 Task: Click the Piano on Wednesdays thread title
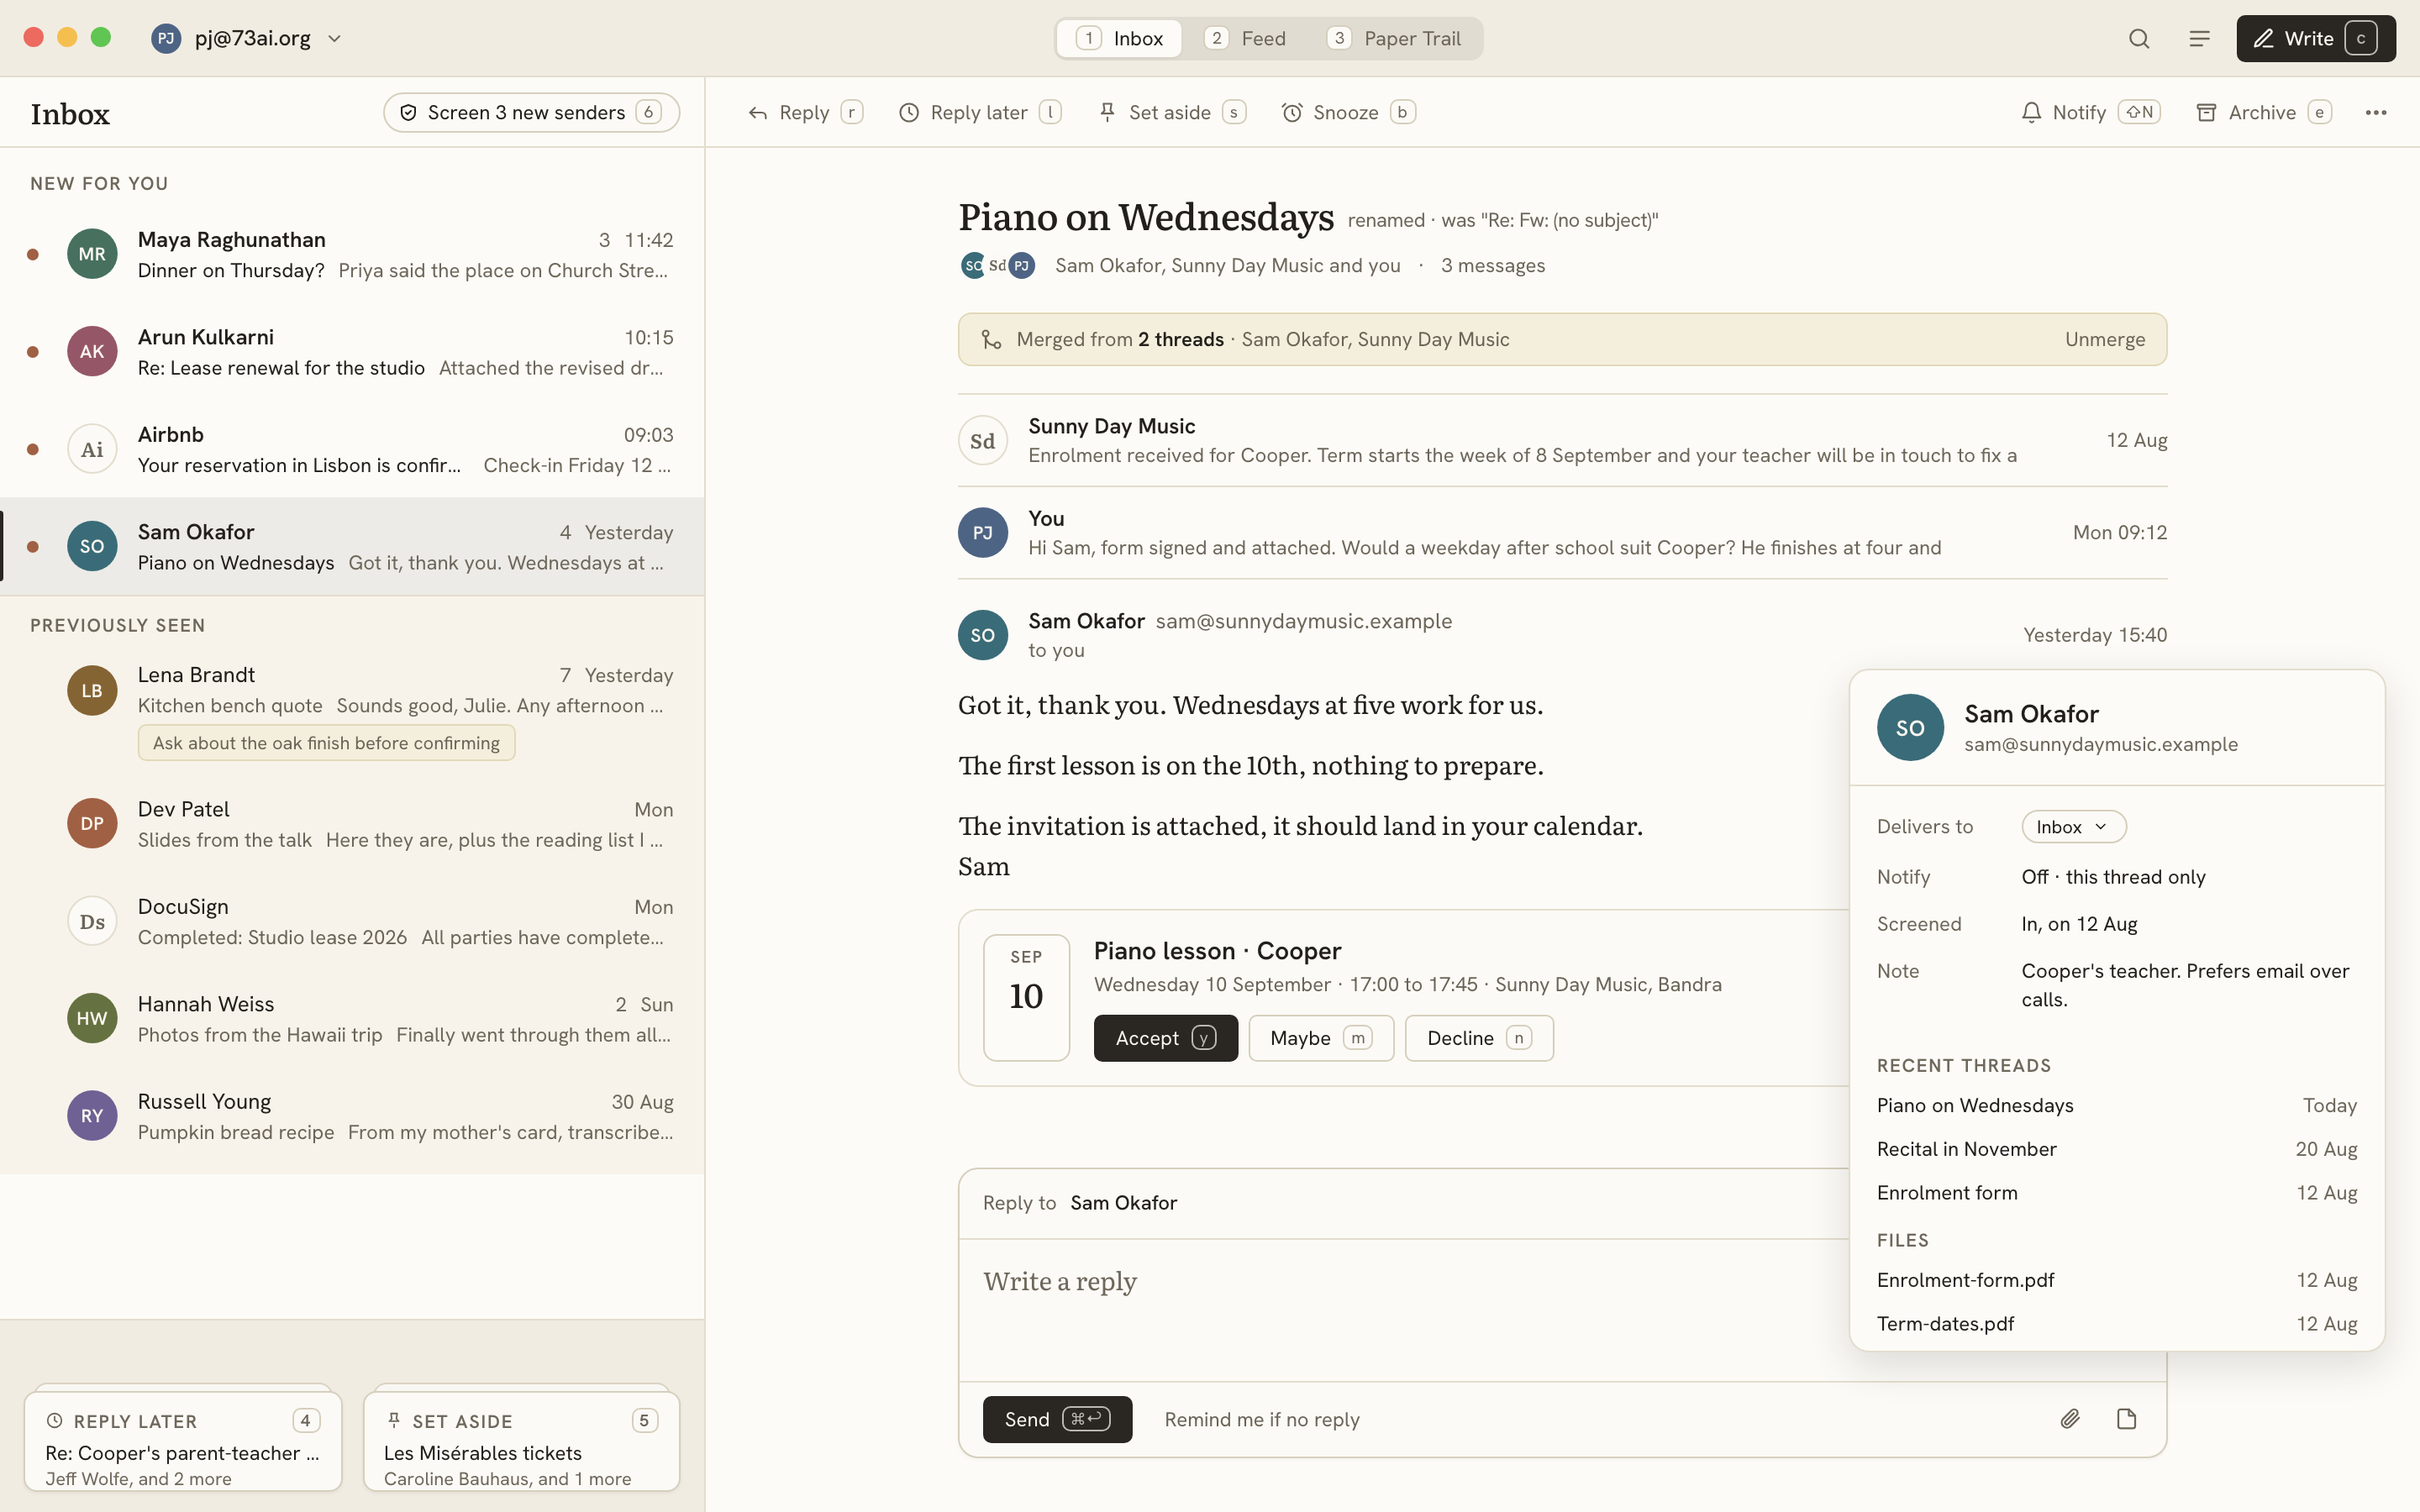coord(1146,217)
